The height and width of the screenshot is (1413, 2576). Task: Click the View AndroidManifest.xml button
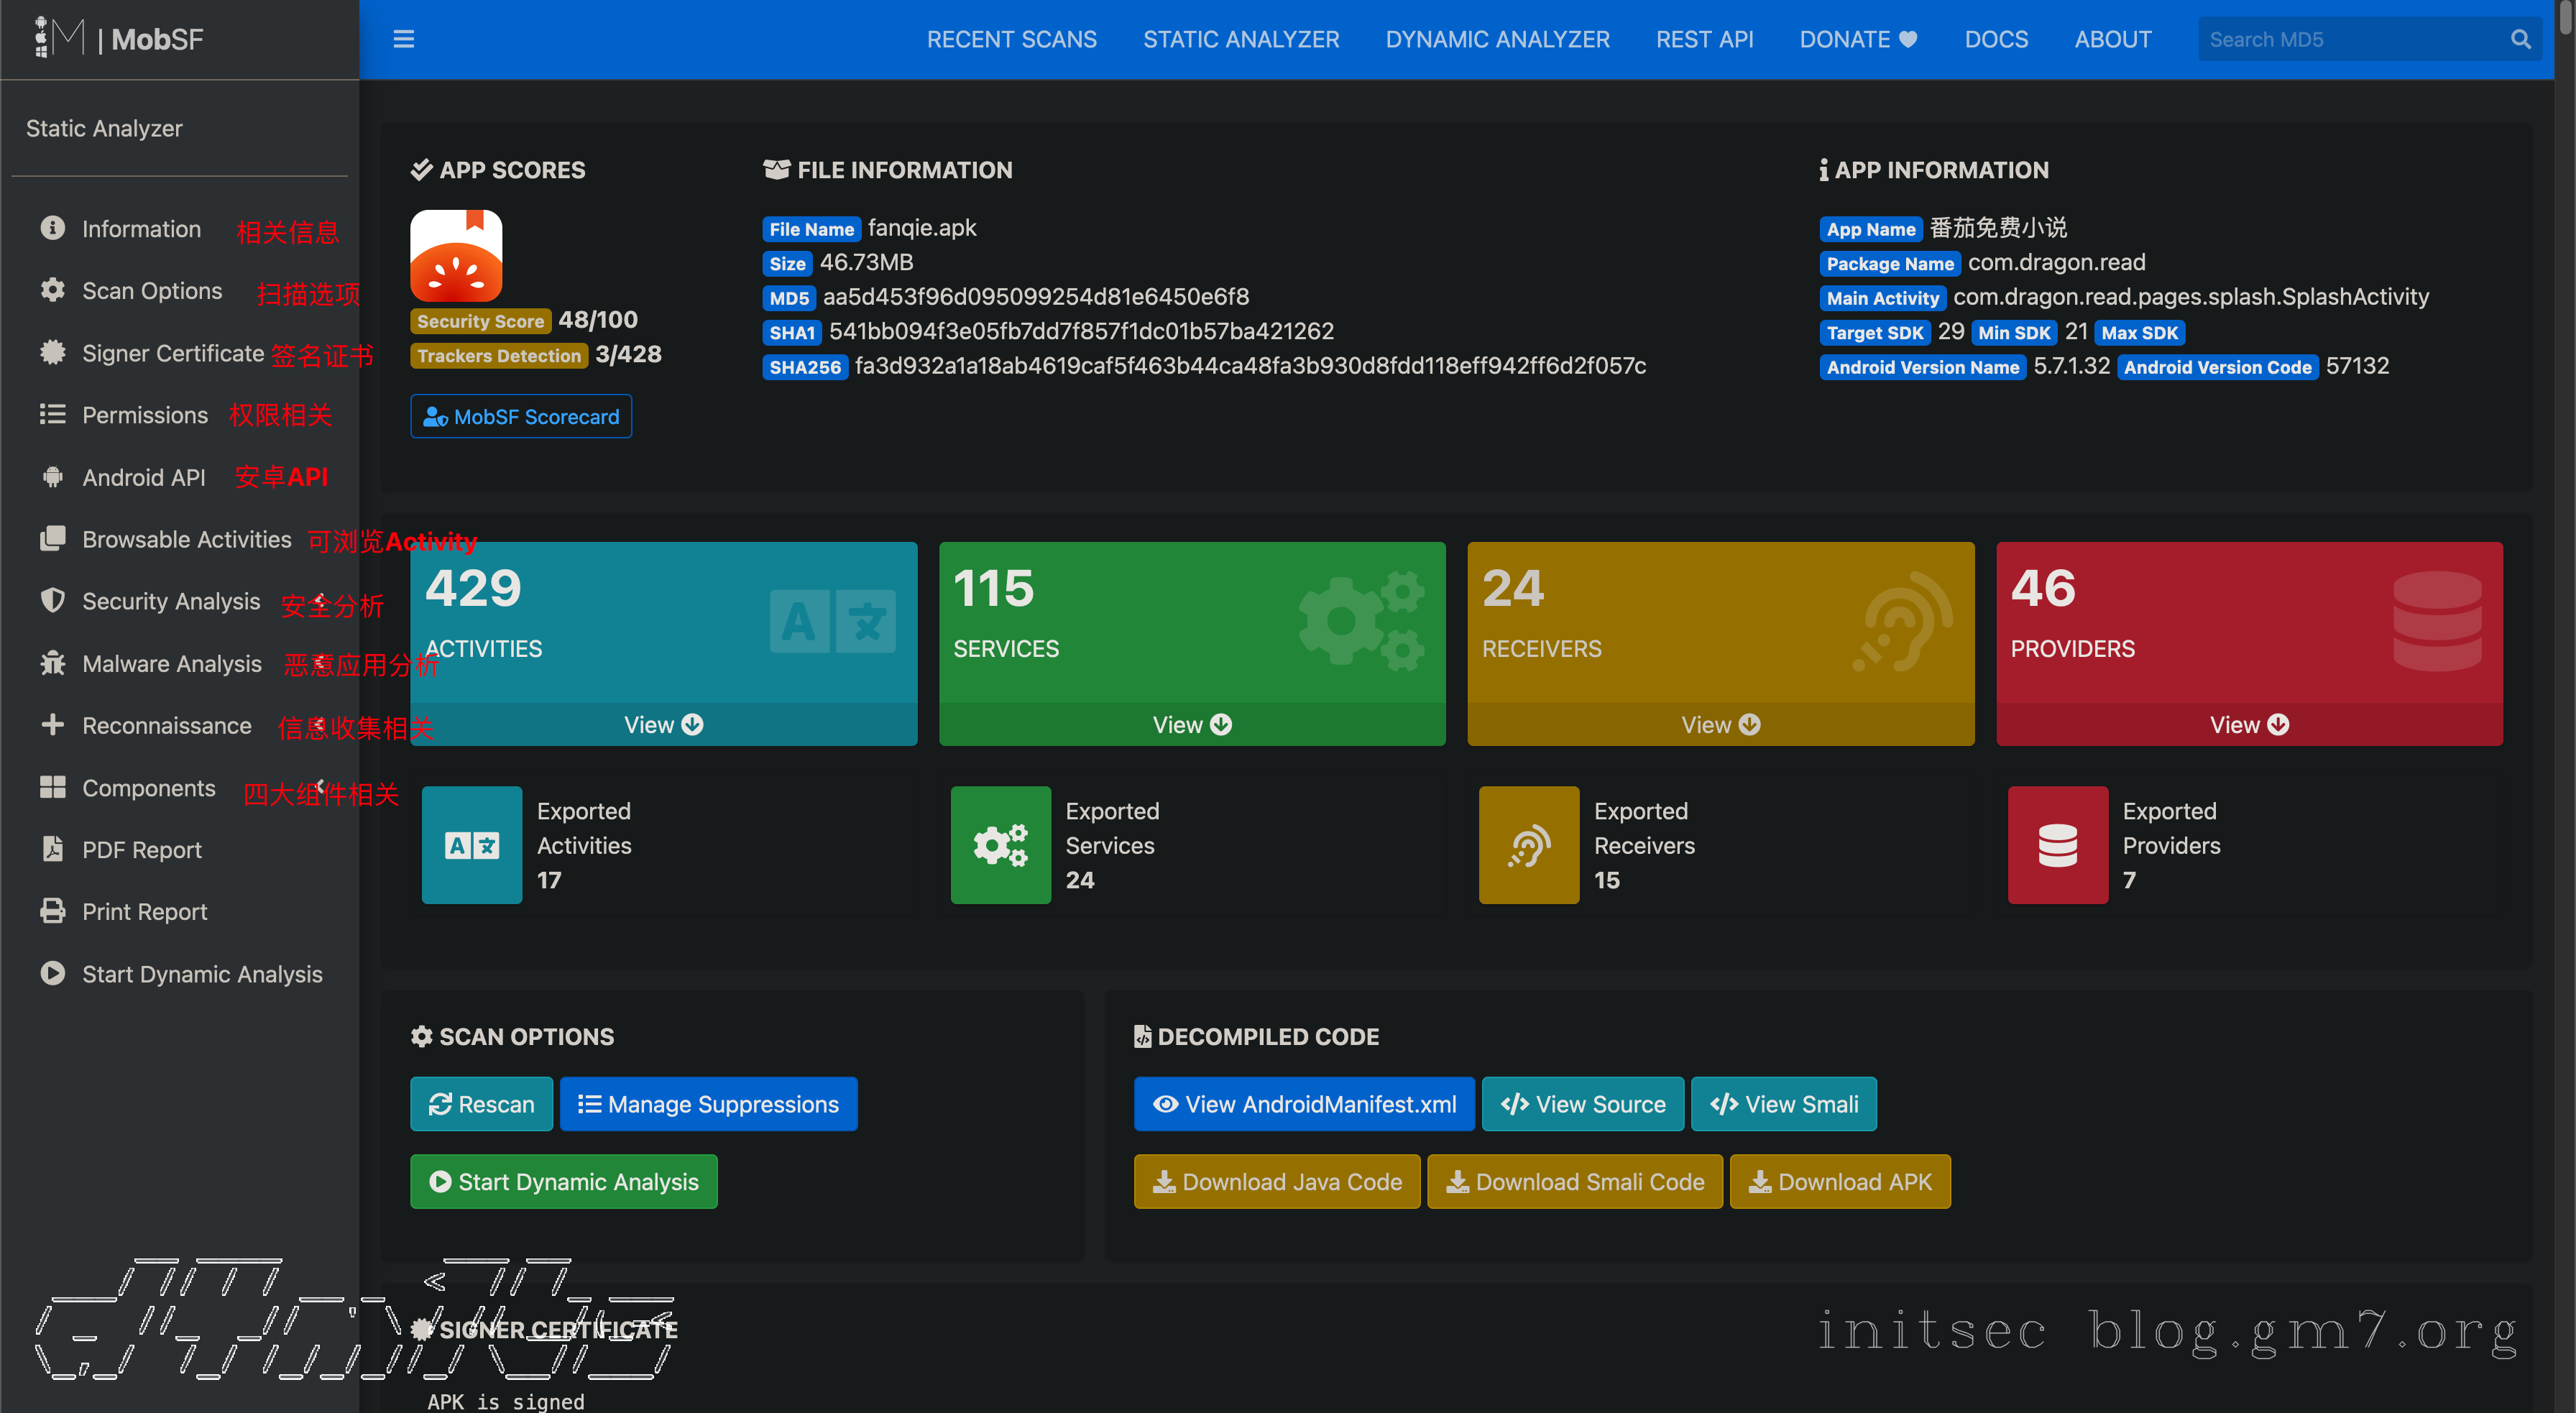[x=1303, y=1104]
